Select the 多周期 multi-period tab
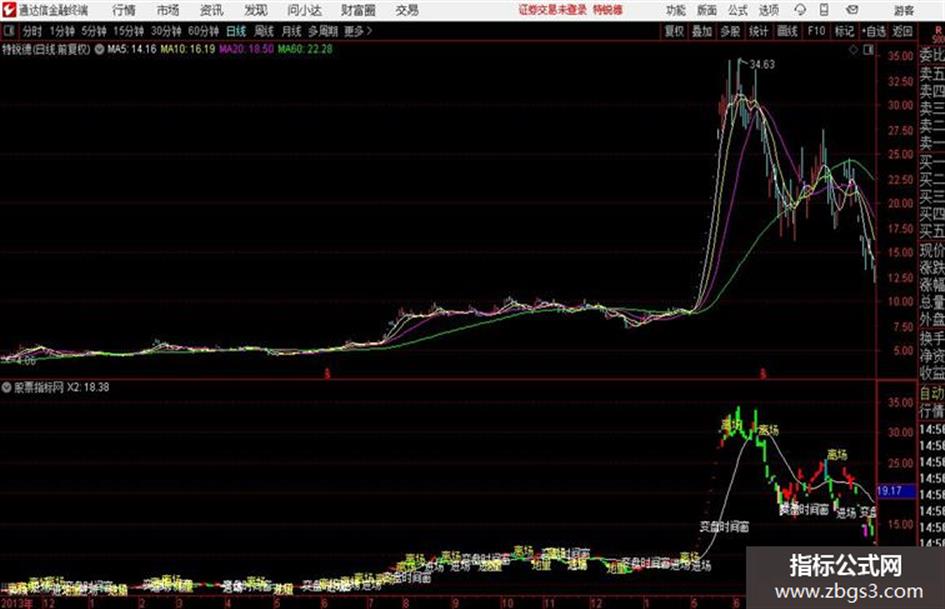This screenshot has width=945, height=609. click(323, 31)
